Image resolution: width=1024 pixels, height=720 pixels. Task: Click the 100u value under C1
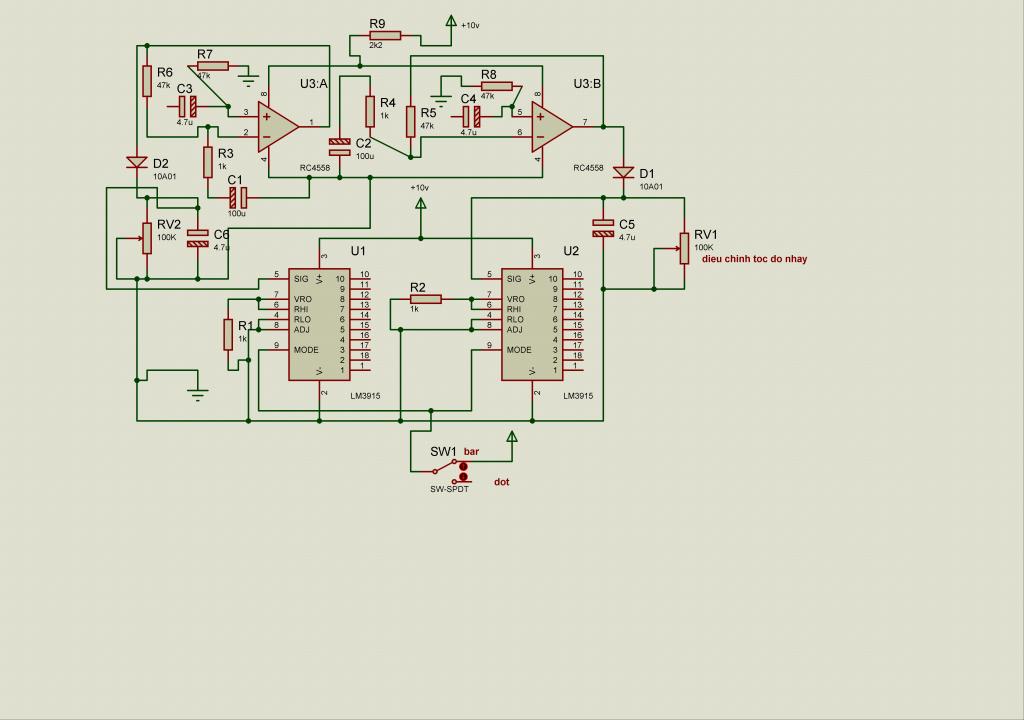[x=236, y=213]
